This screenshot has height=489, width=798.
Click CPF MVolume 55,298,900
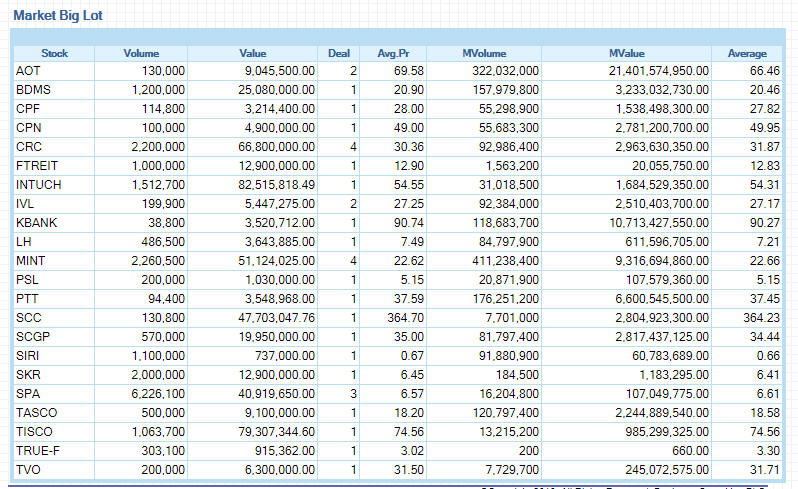509,109
